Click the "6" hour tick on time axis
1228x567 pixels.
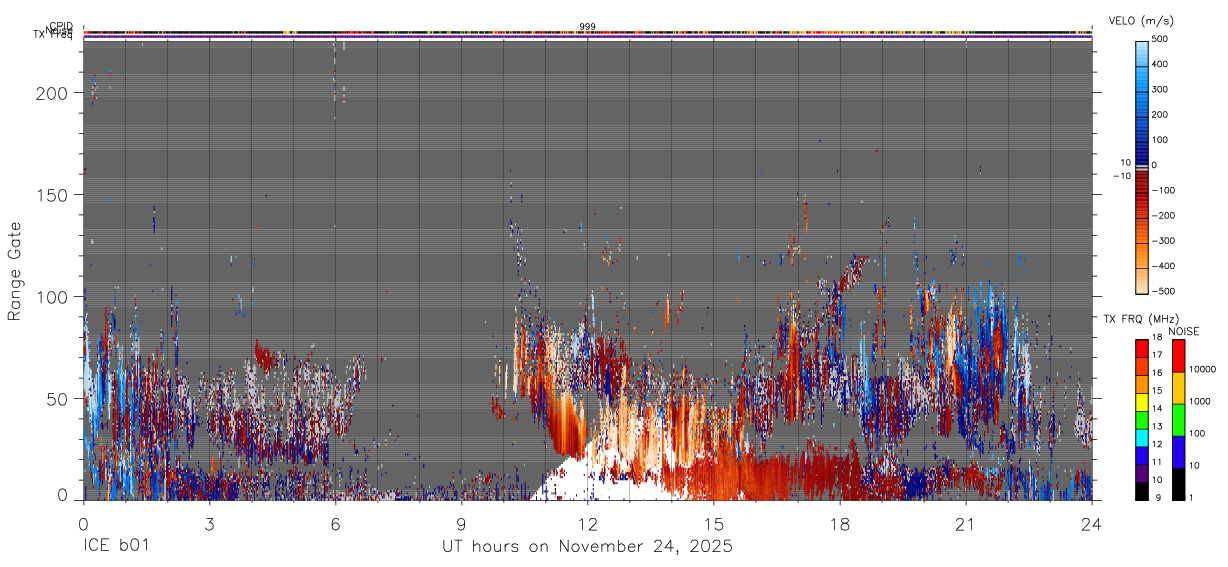[x=335, y=524]
